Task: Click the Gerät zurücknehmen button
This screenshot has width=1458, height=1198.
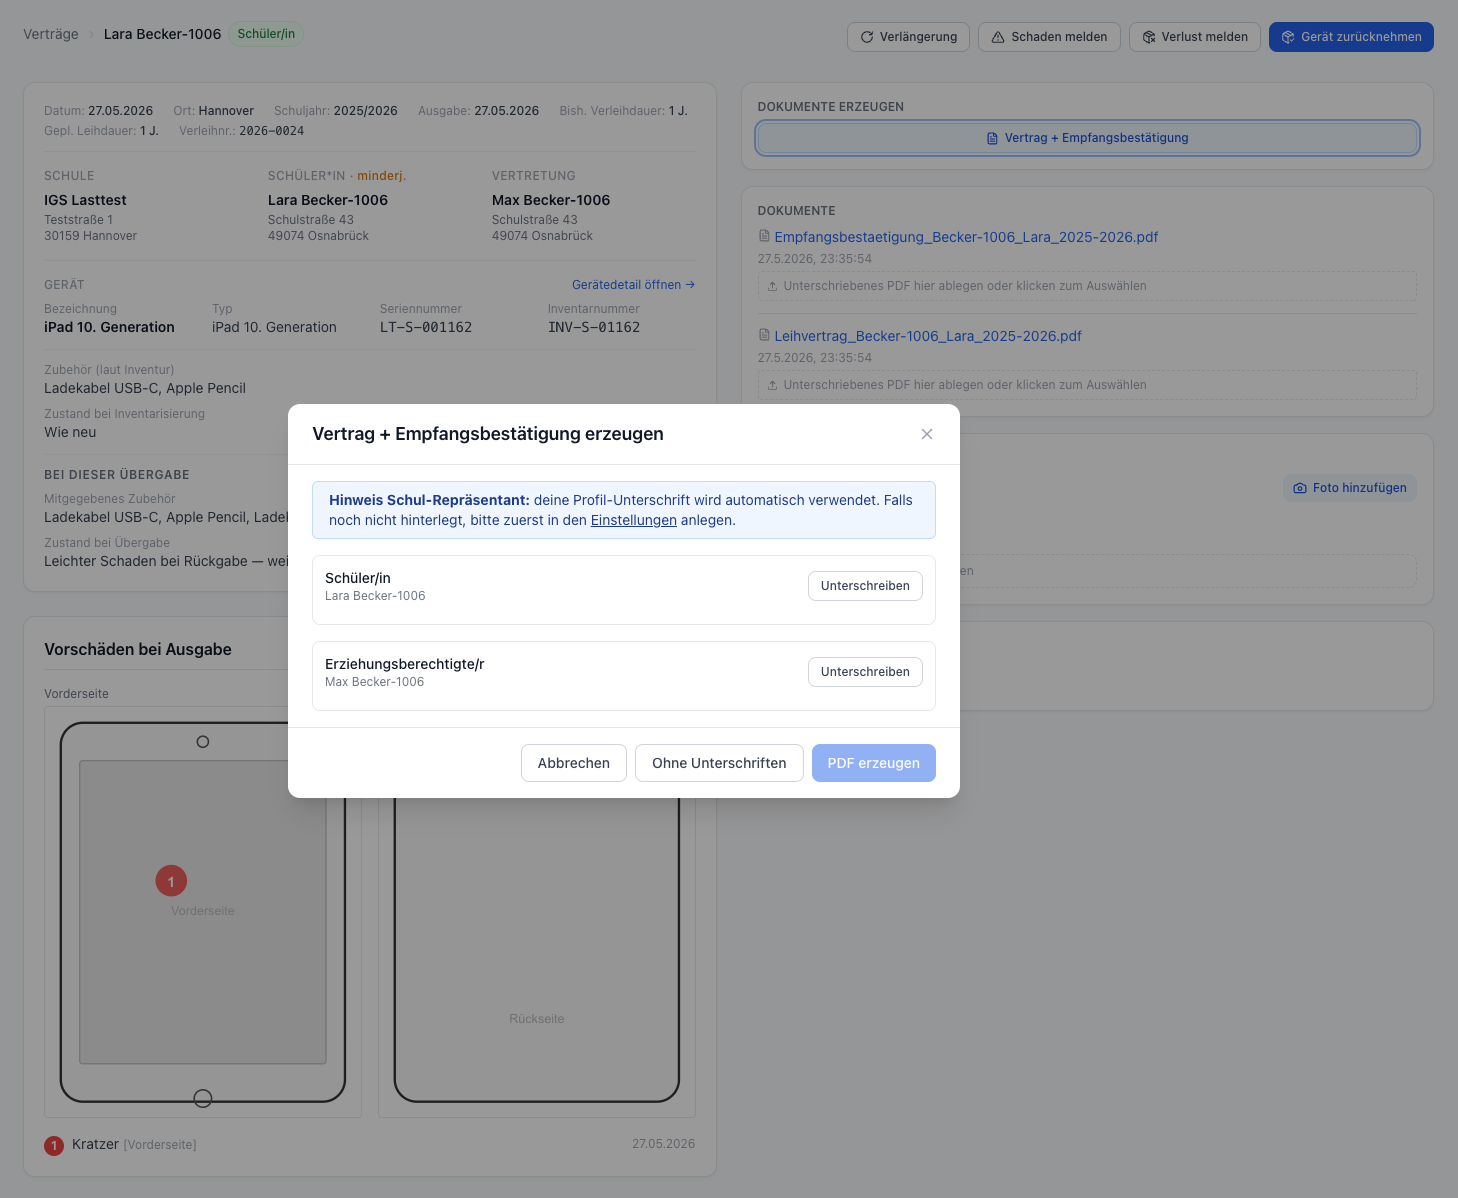Action: [x=1351, y=37]
